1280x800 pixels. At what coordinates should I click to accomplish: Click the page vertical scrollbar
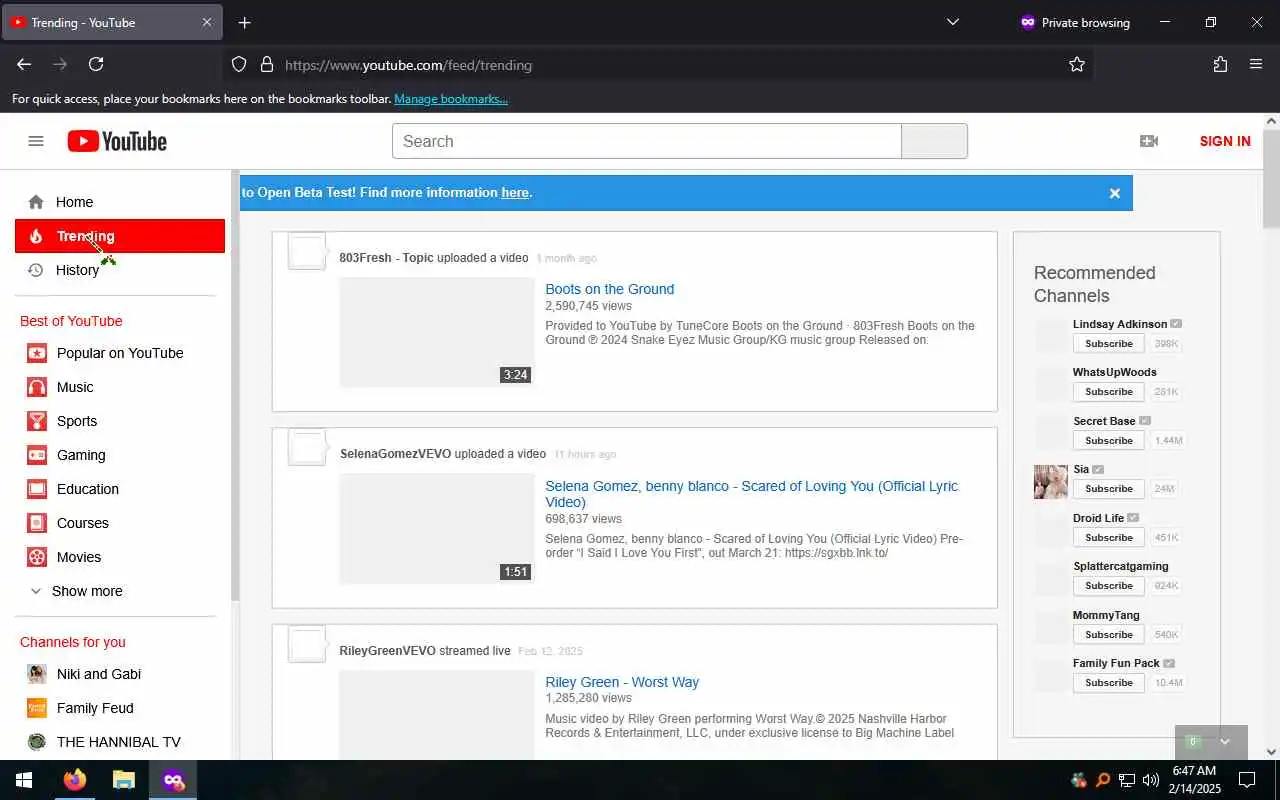click(1271, 178)
